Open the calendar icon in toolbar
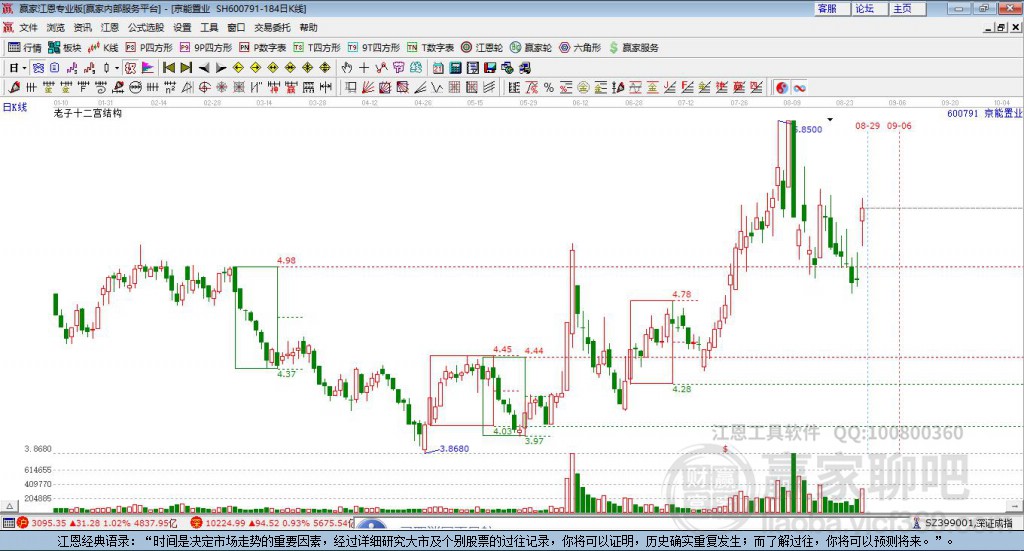1024x551 pixels. tap(438, 68)
